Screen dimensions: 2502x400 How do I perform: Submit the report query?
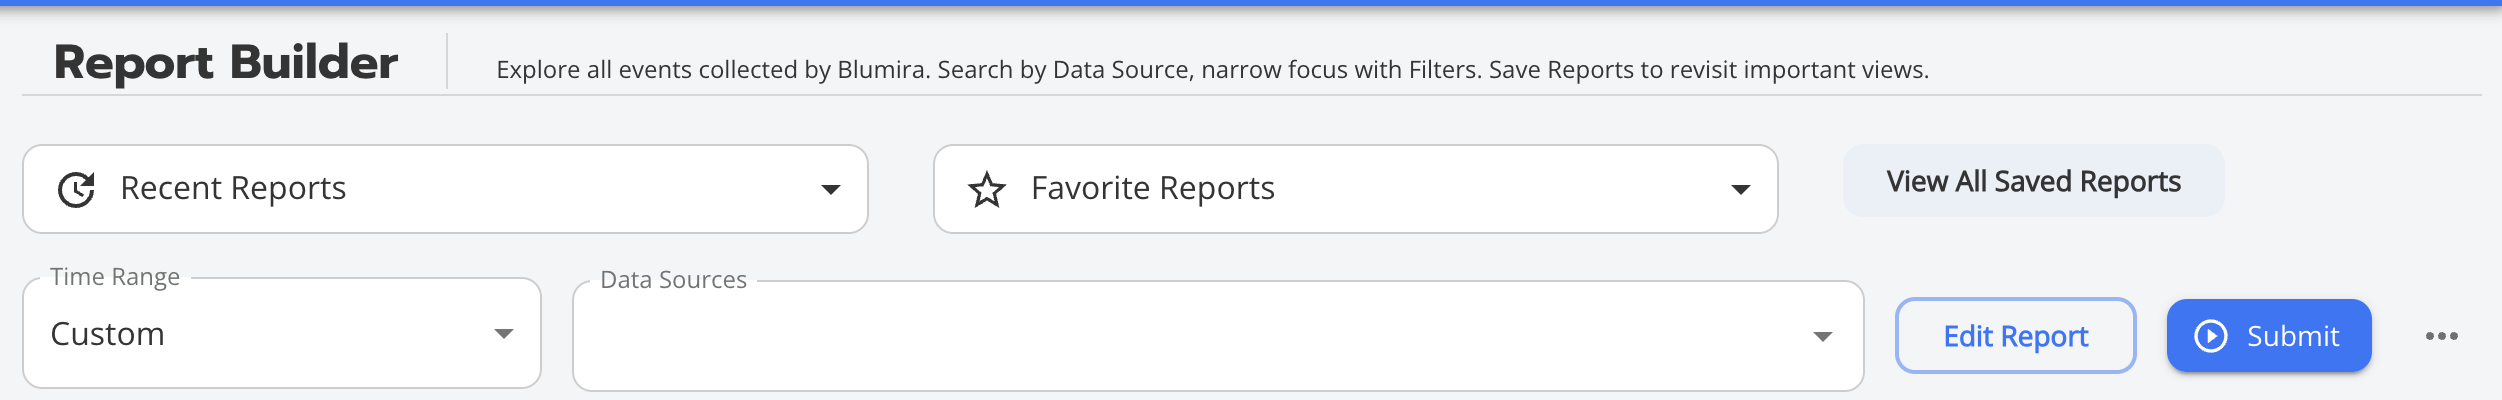(2268, 336)
